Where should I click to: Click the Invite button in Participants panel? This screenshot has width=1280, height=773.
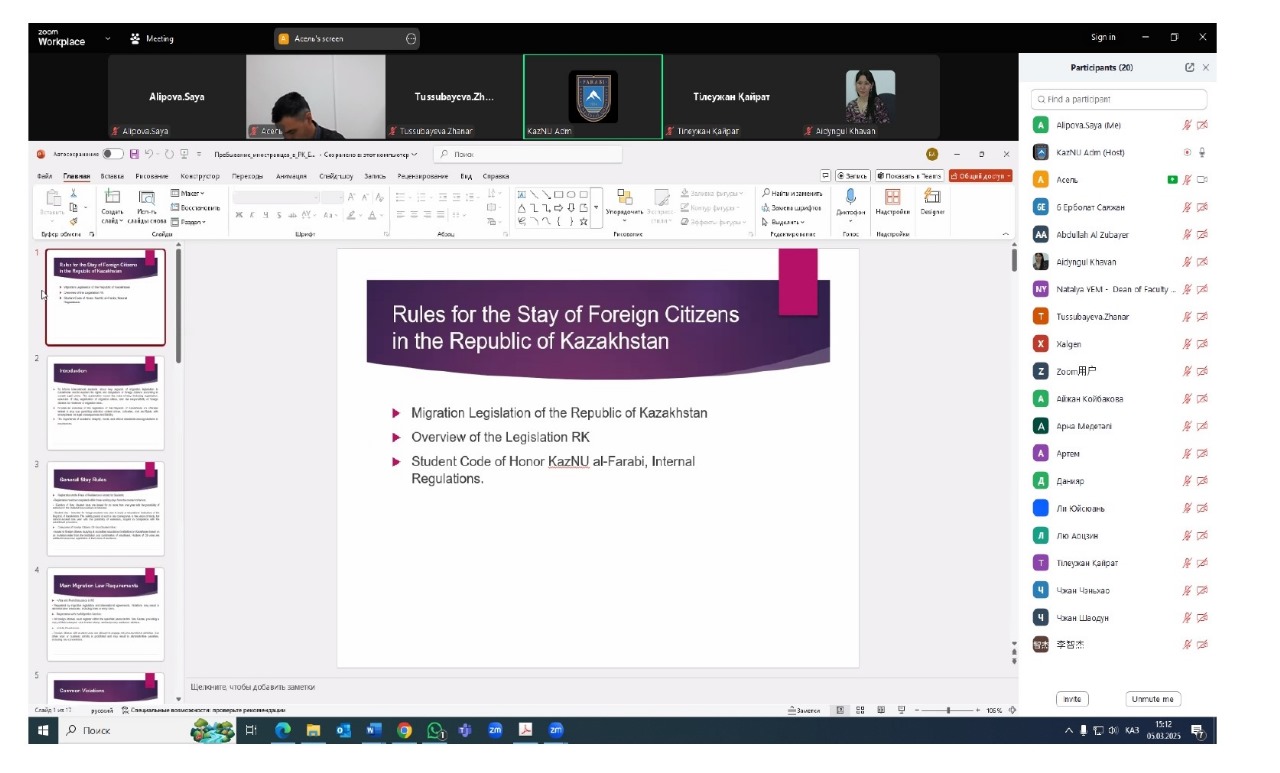[1072, 699]
